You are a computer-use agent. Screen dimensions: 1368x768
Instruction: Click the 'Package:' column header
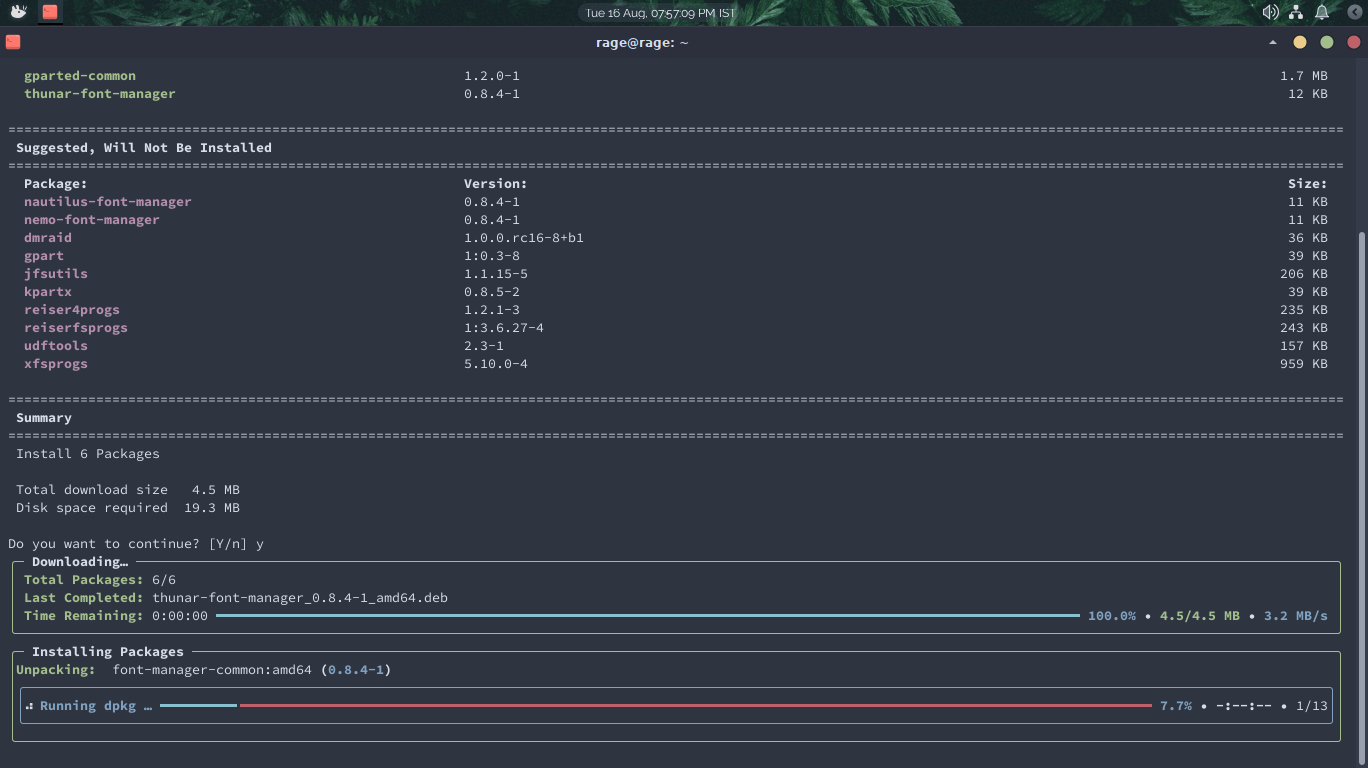(56, 184)
